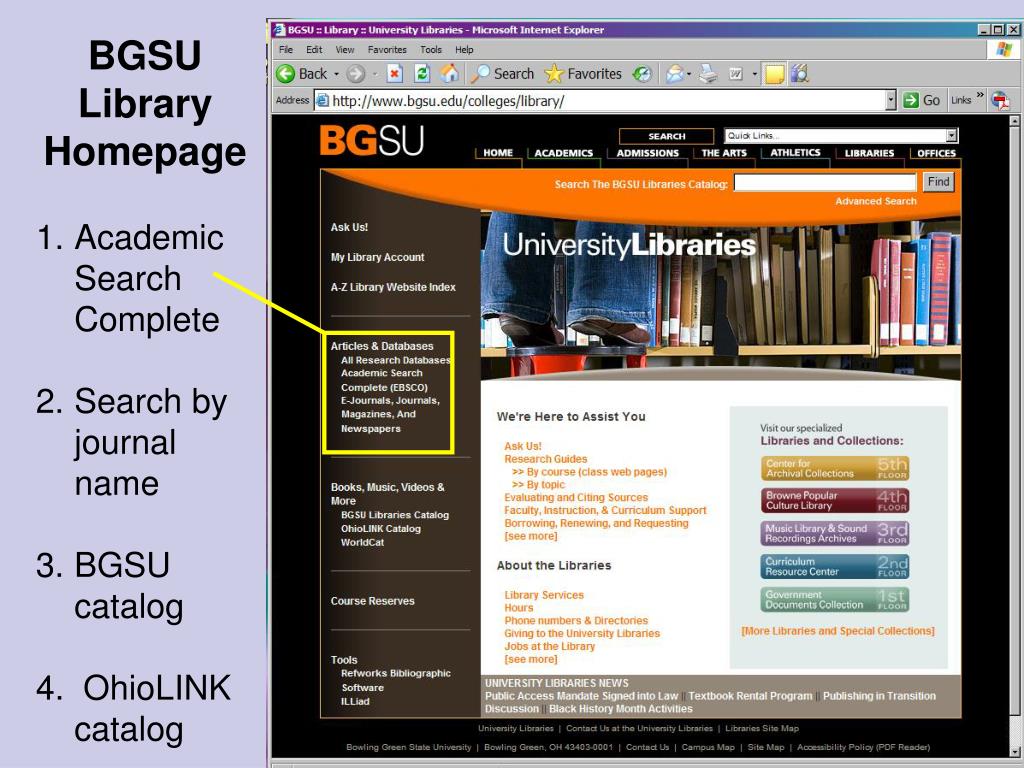This screenshot has width=1024, height=768.
Task: Open the Edit button dropdown arrow
Action: pos(754,74)
